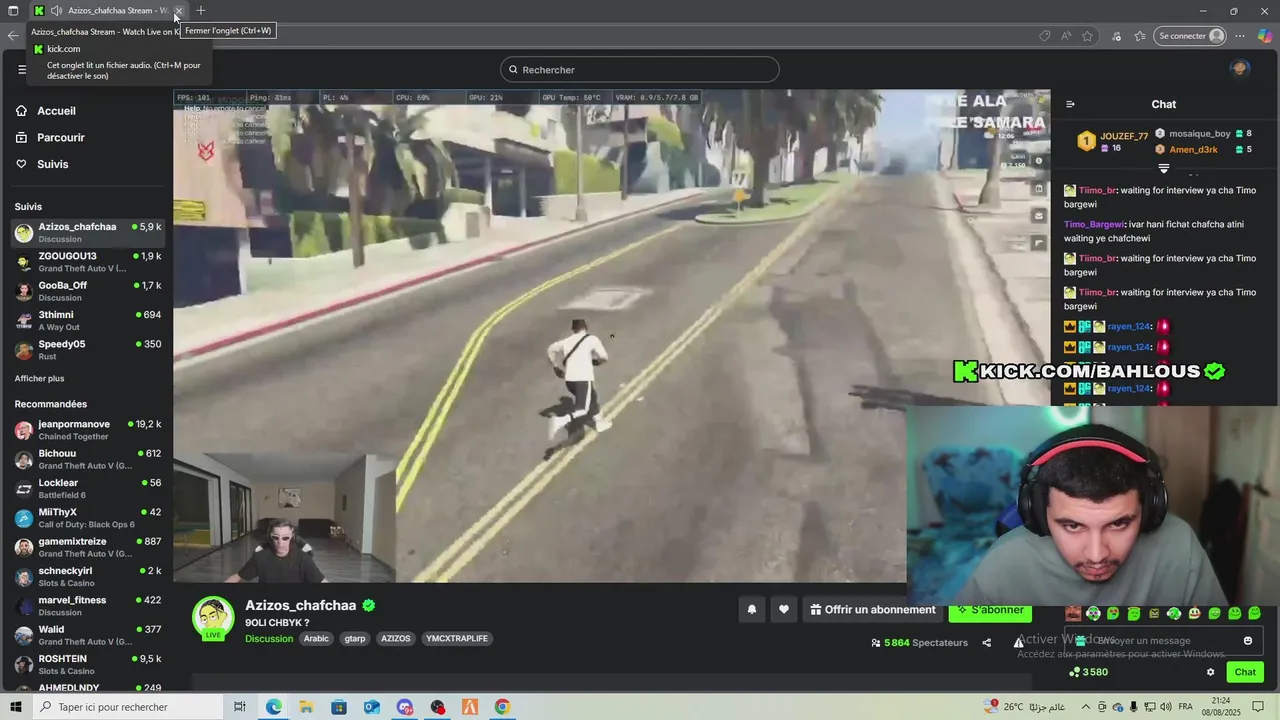Screen dimensions: 1280x720
Task: Open Chrome from the taskbar
Action: [502, 707]
